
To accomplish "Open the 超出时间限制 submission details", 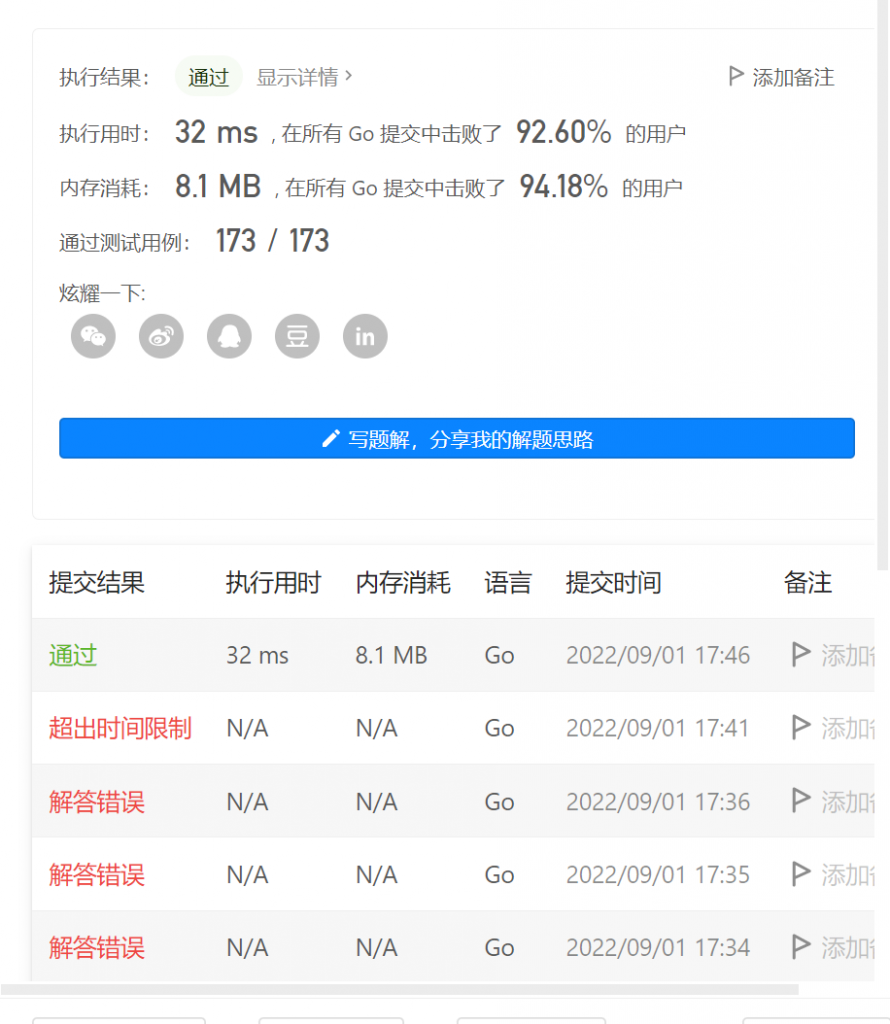I will pyautogui.click(x=119, y=728).
